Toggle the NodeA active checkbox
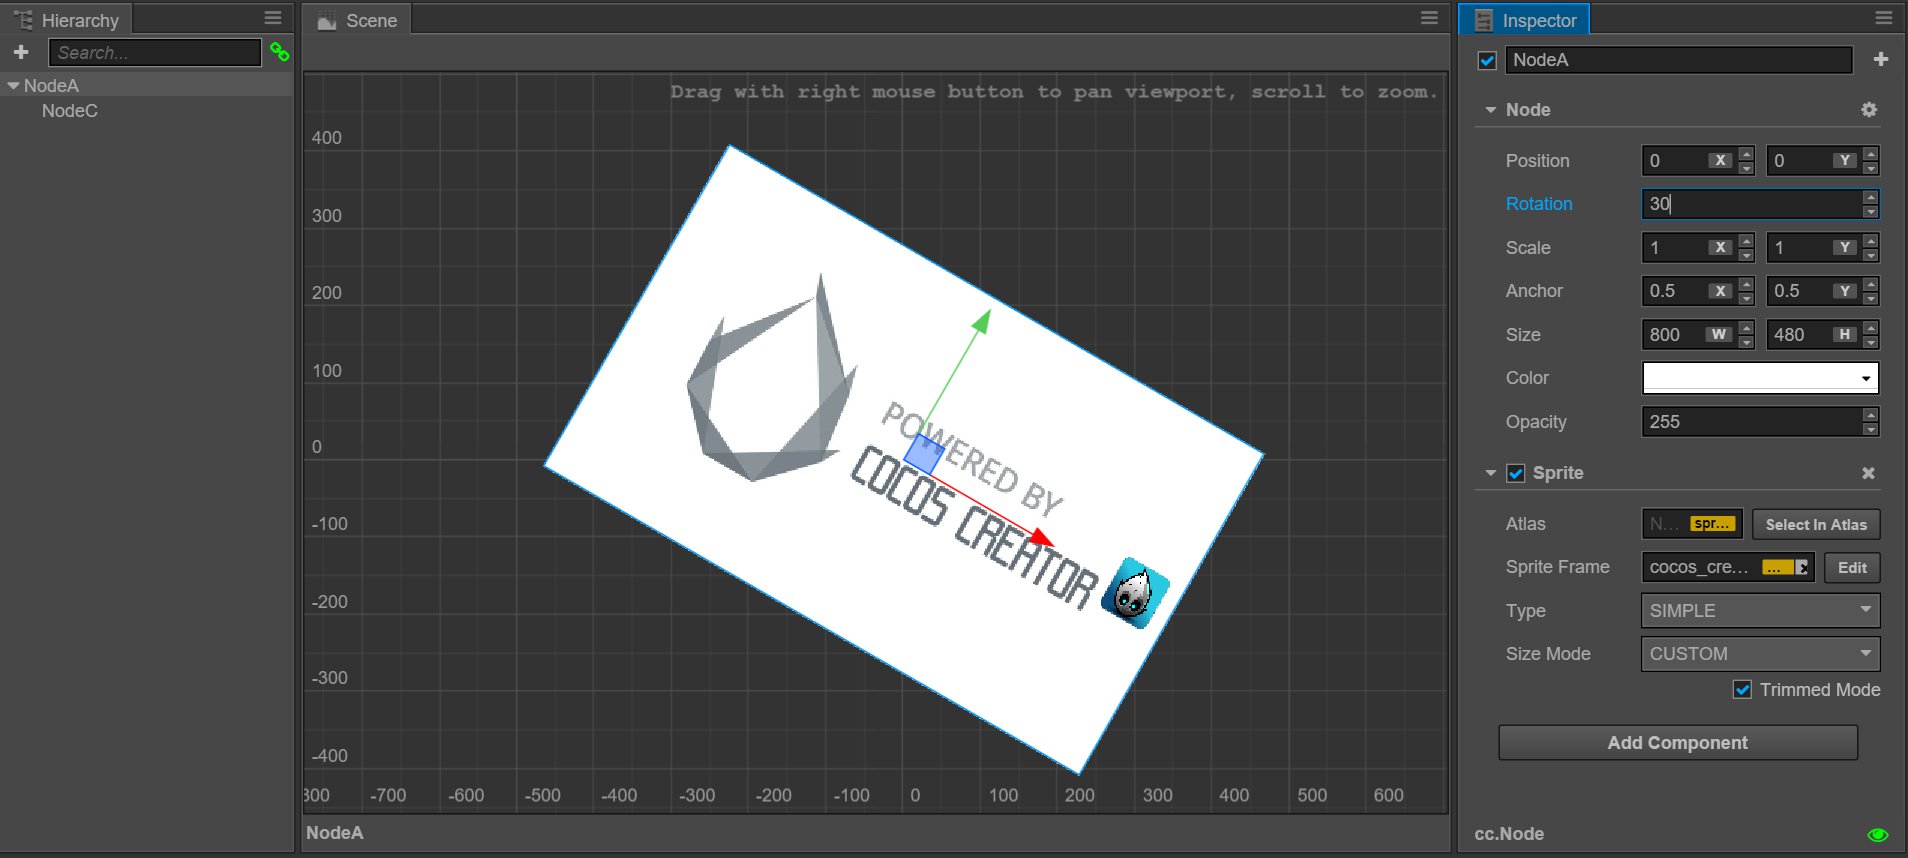The image size is (1908, 858). (1487, 61)
